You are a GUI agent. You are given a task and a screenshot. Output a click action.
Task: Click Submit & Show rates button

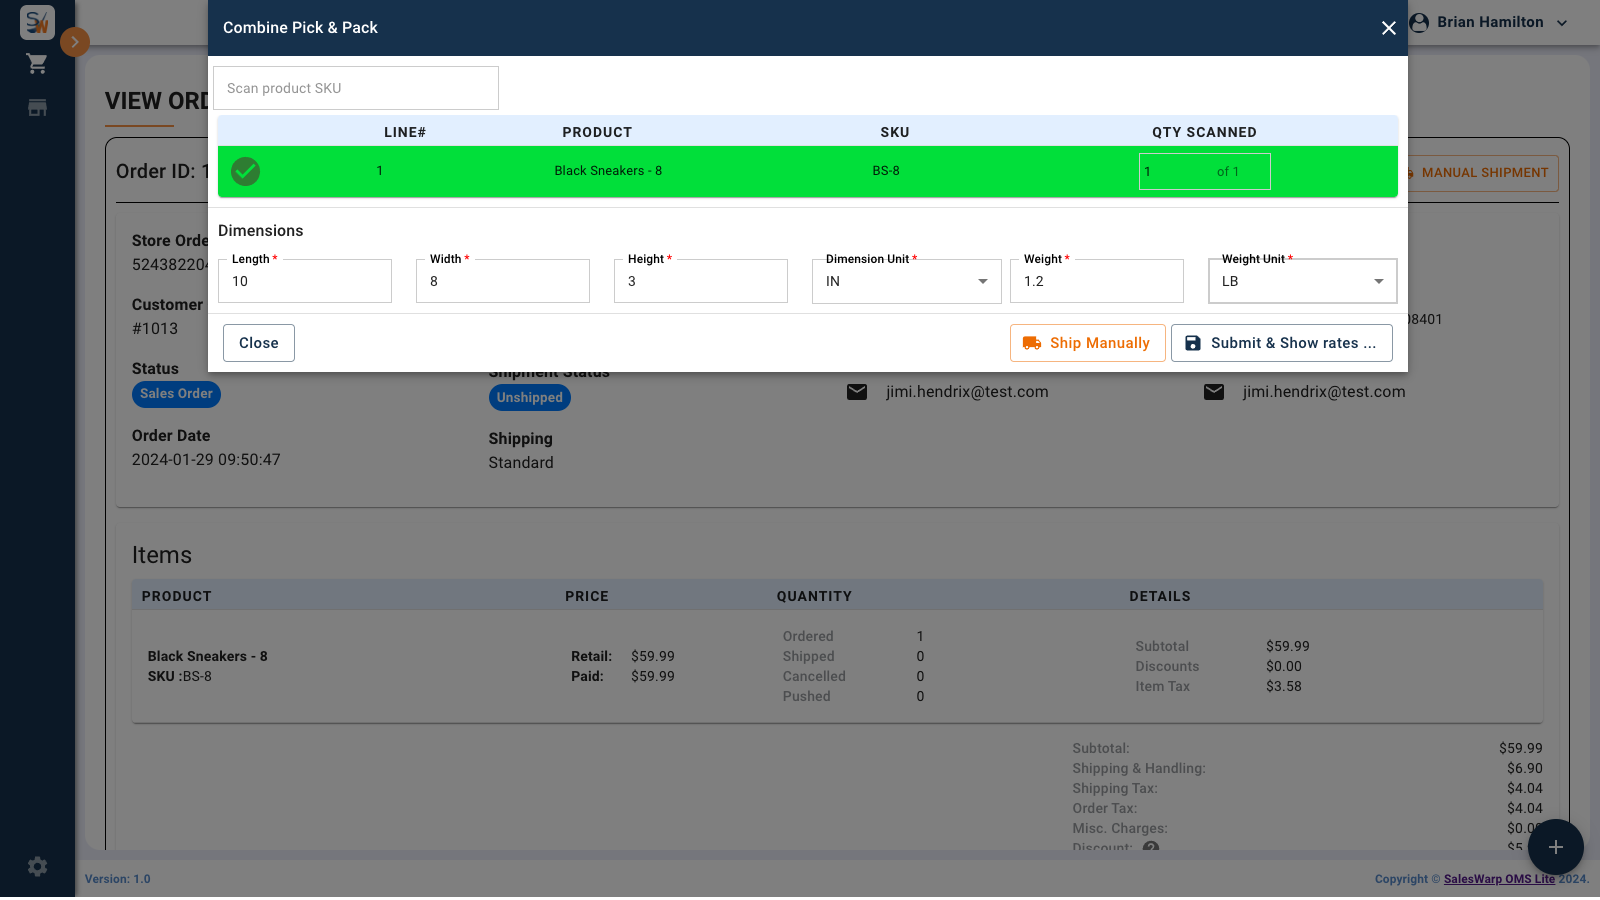(1281, 343)
